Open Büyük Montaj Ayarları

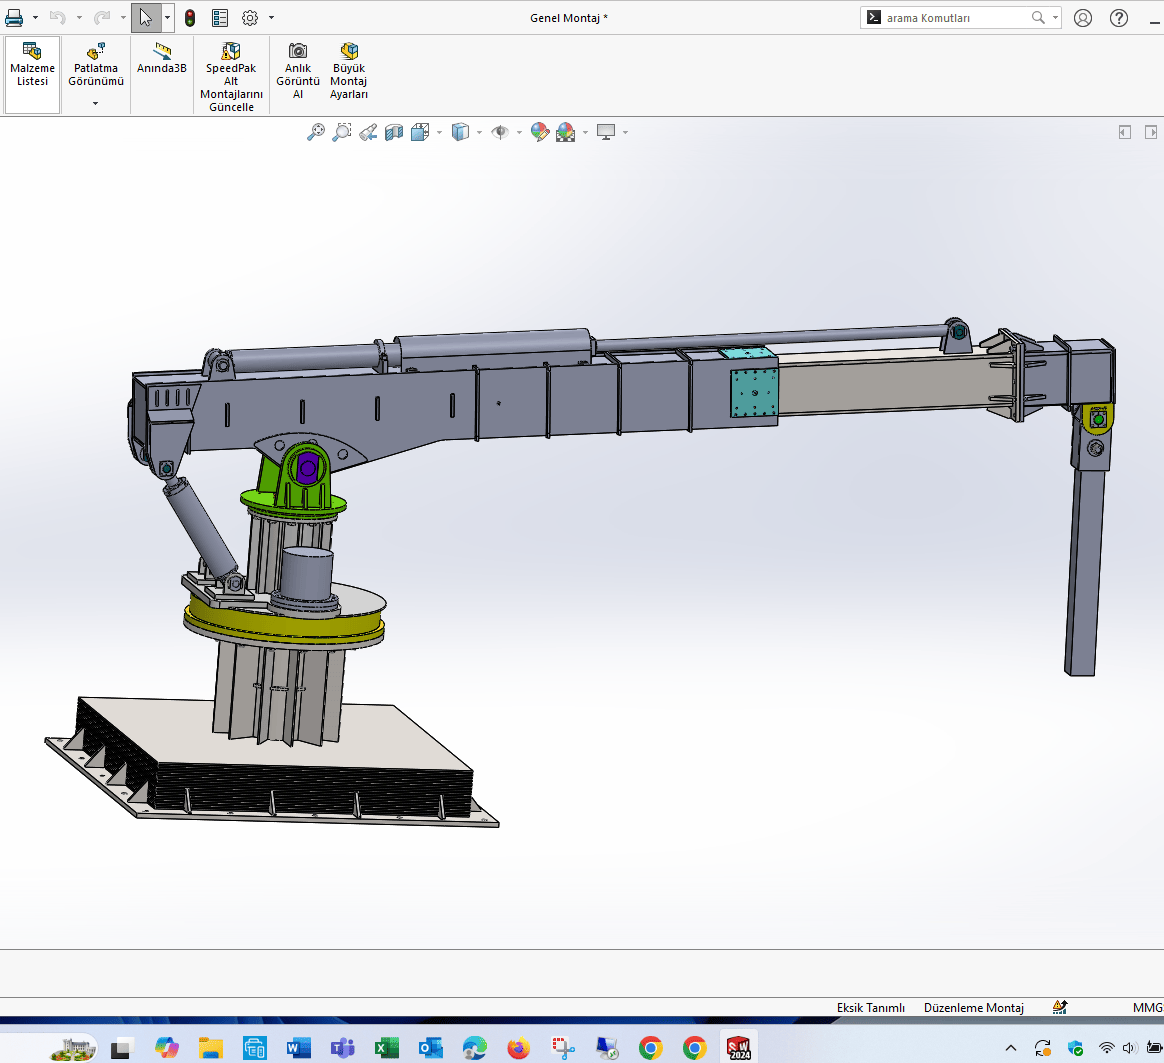pyautogui.click(x=349, y=70)
